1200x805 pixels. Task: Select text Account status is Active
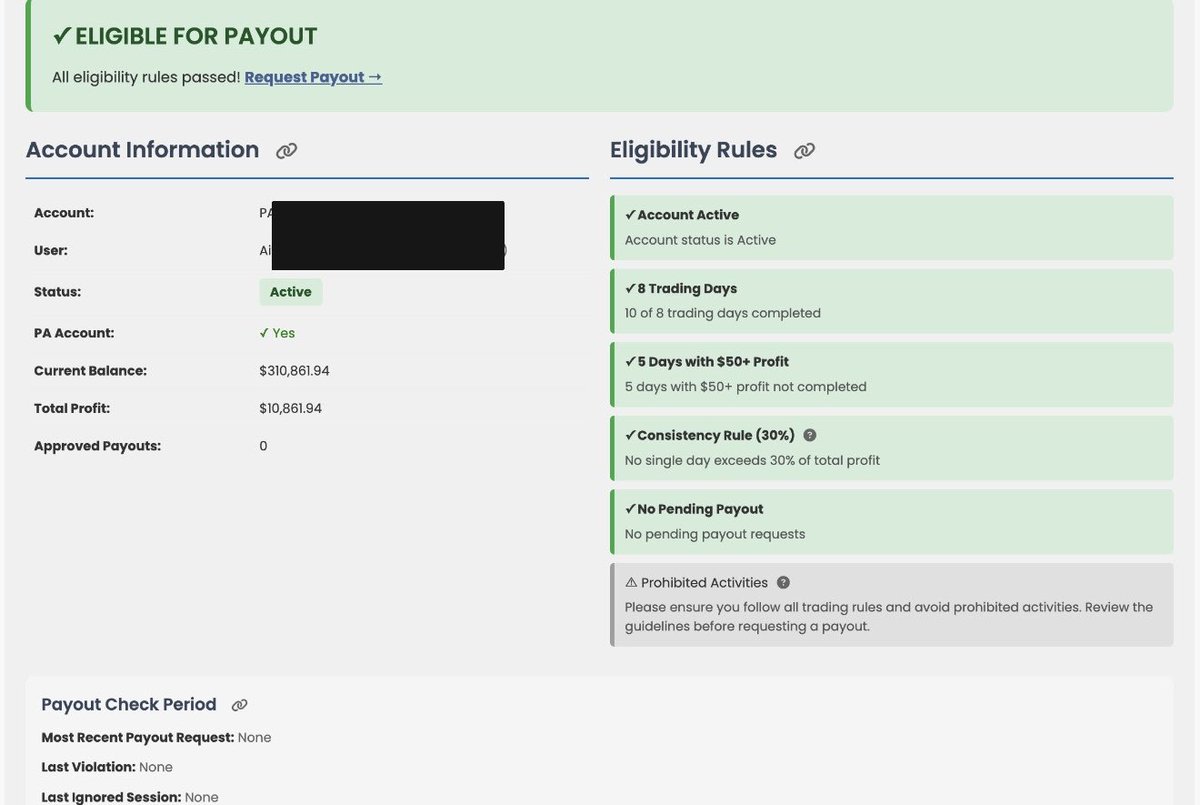[700, 240]
